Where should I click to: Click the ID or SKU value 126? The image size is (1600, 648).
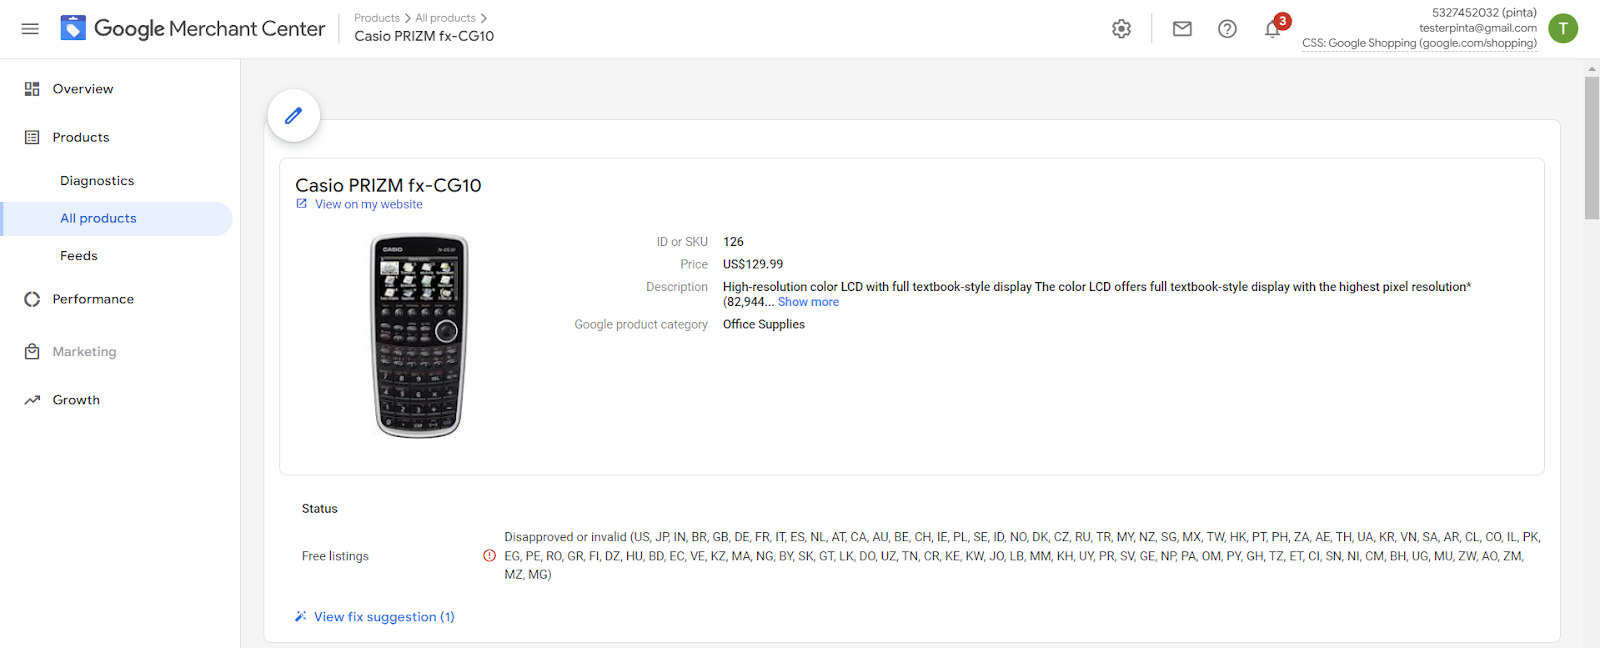pyautogui.click(x=733, y=242)
